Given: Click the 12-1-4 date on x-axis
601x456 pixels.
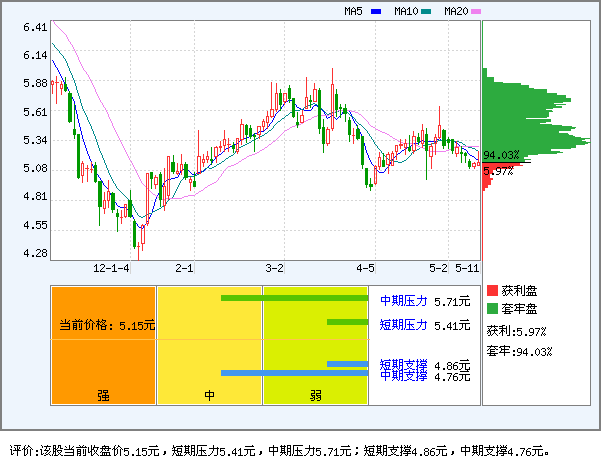Looking at the screenshot, I should (110, 268).
